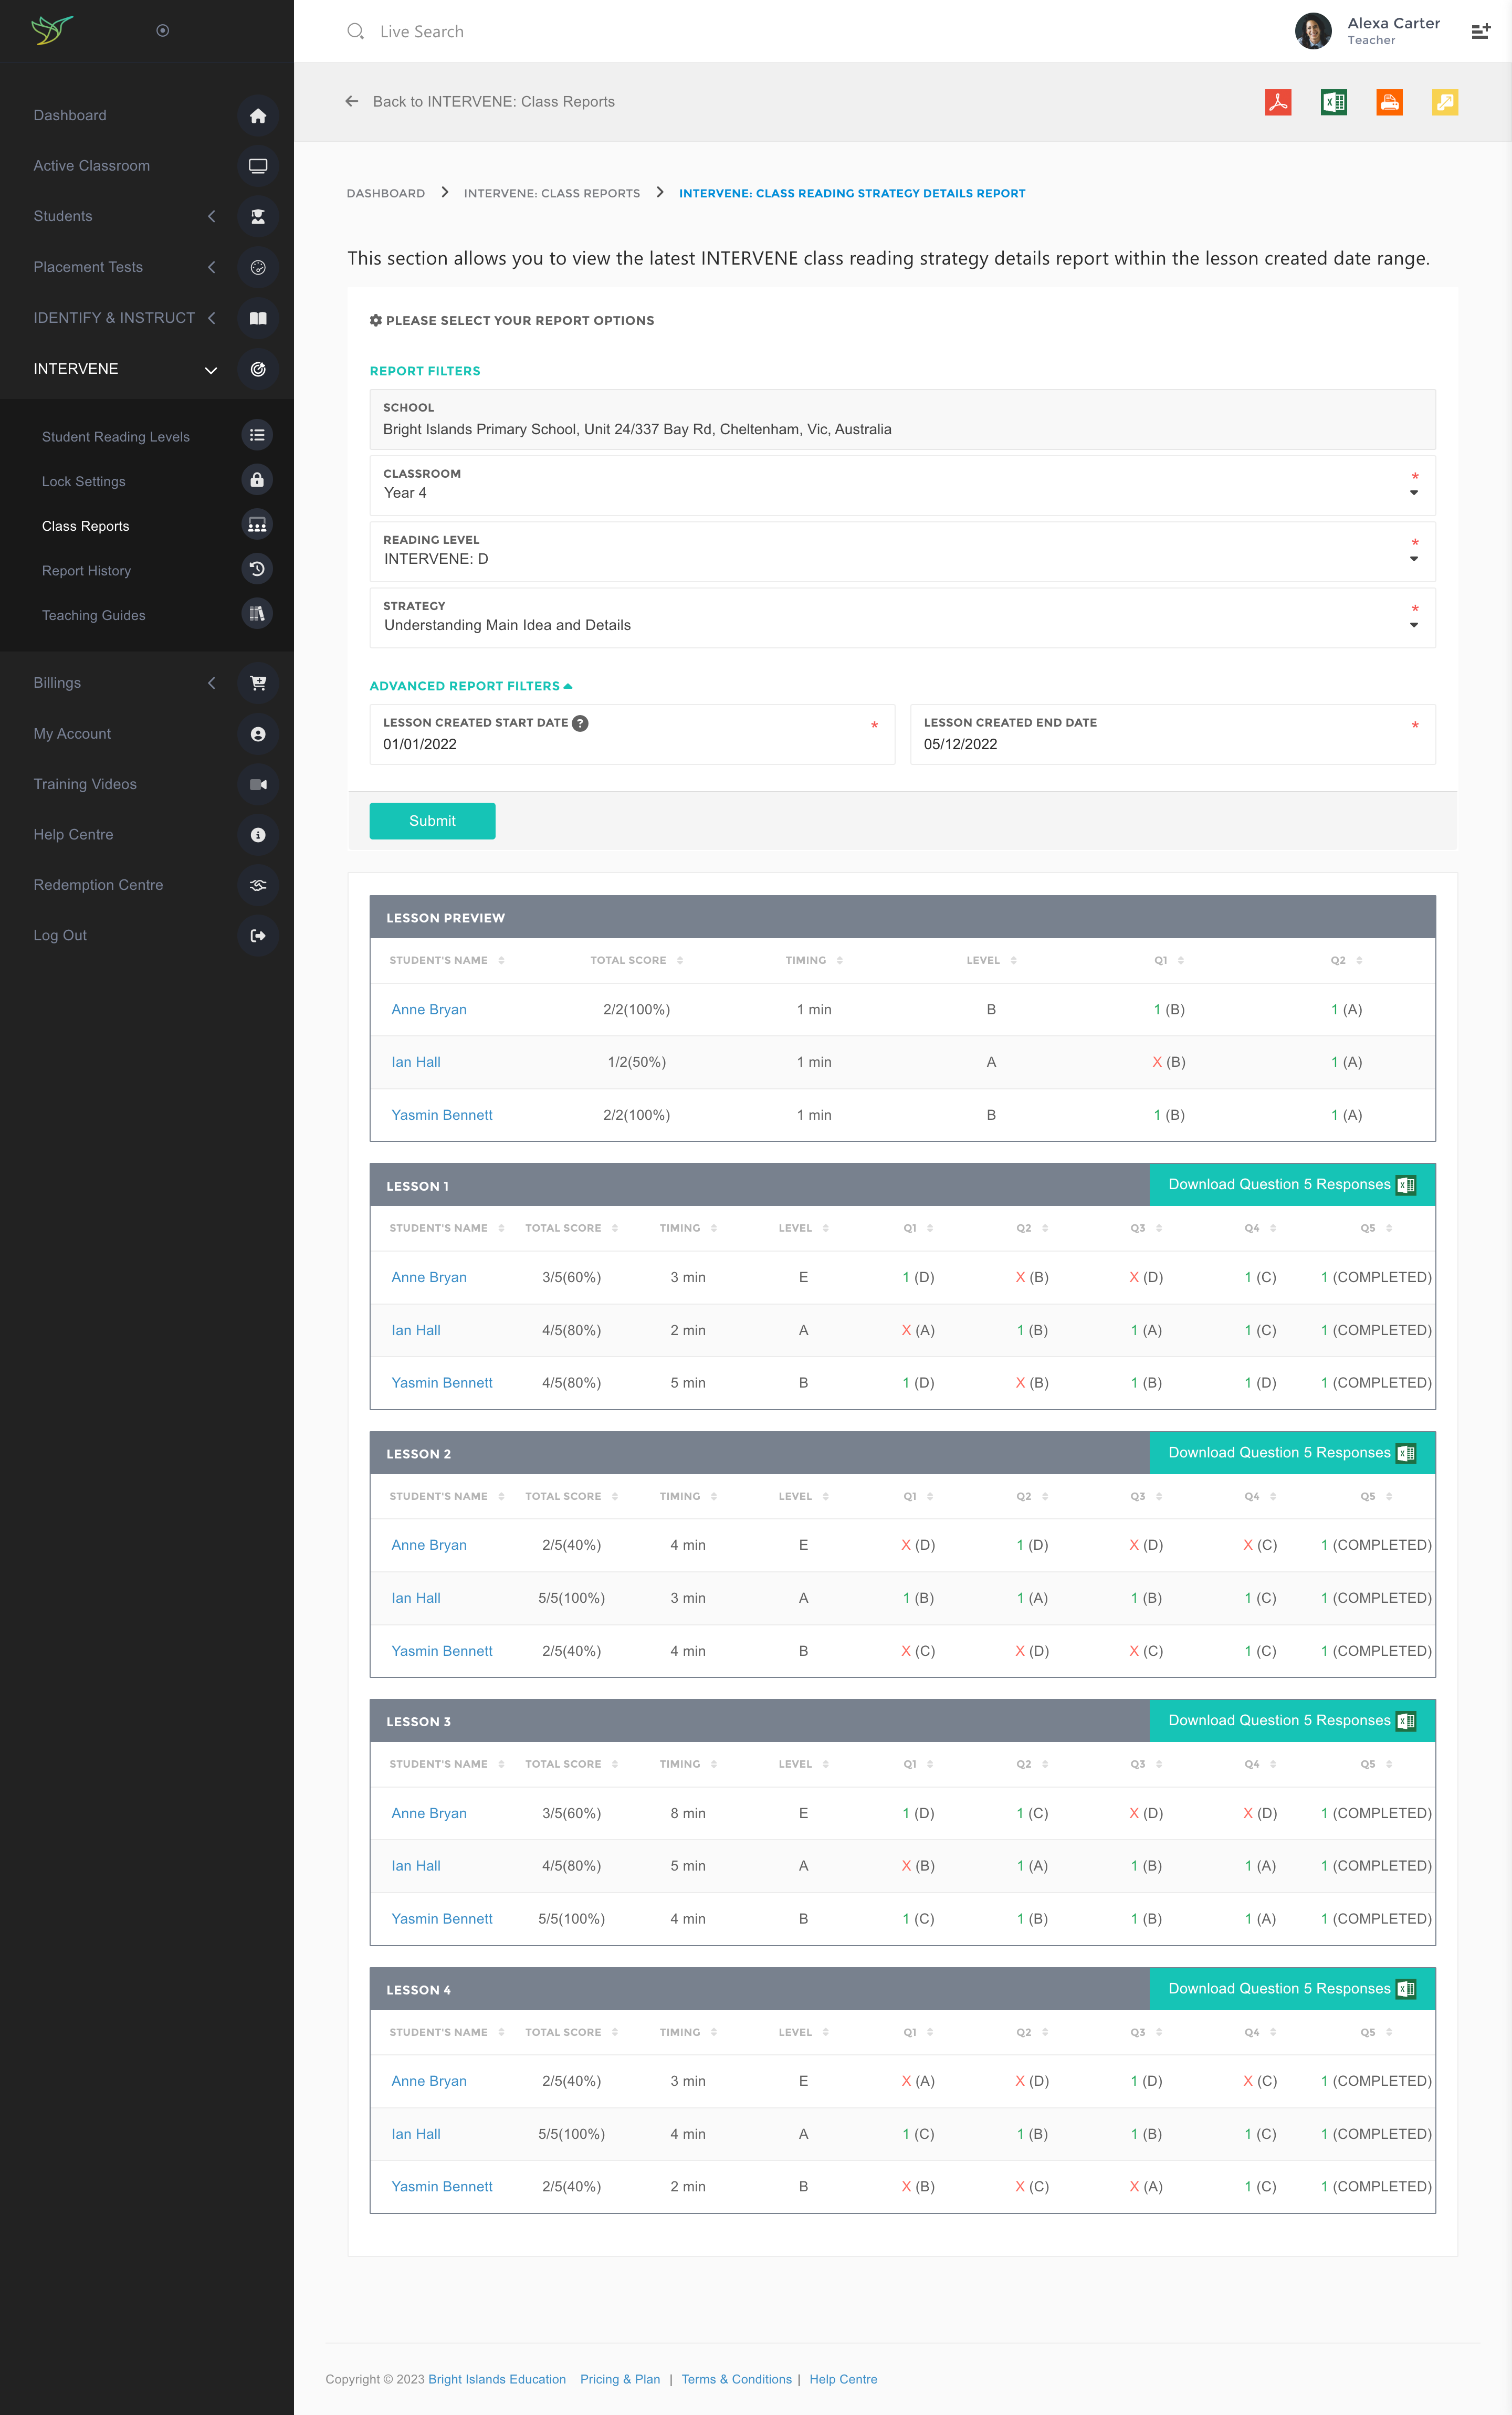This screenshot has width=1512, height=2415.
Task: Toggle sidebar pin circle near logo
Action: click(163, 31)
